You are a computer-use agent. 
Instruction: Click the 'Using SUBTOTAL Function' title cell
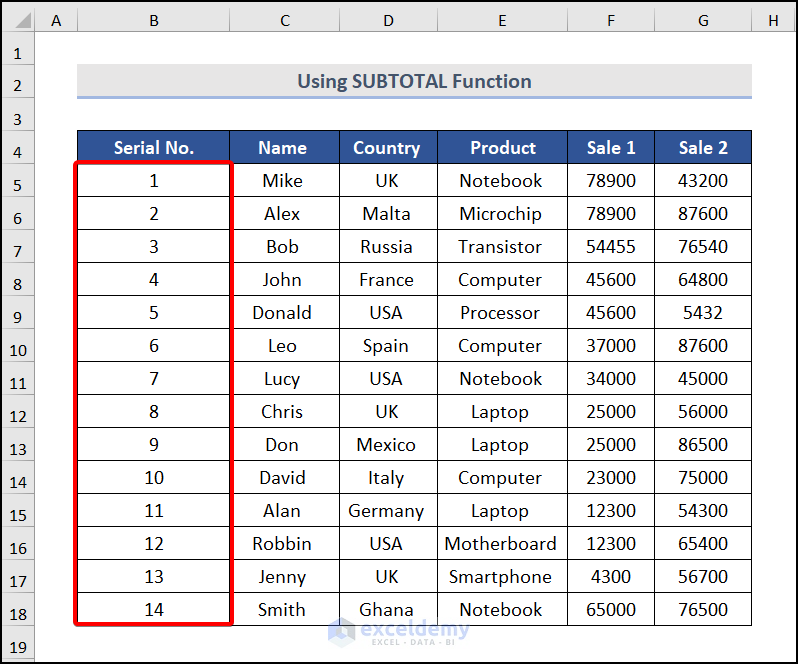414,81
